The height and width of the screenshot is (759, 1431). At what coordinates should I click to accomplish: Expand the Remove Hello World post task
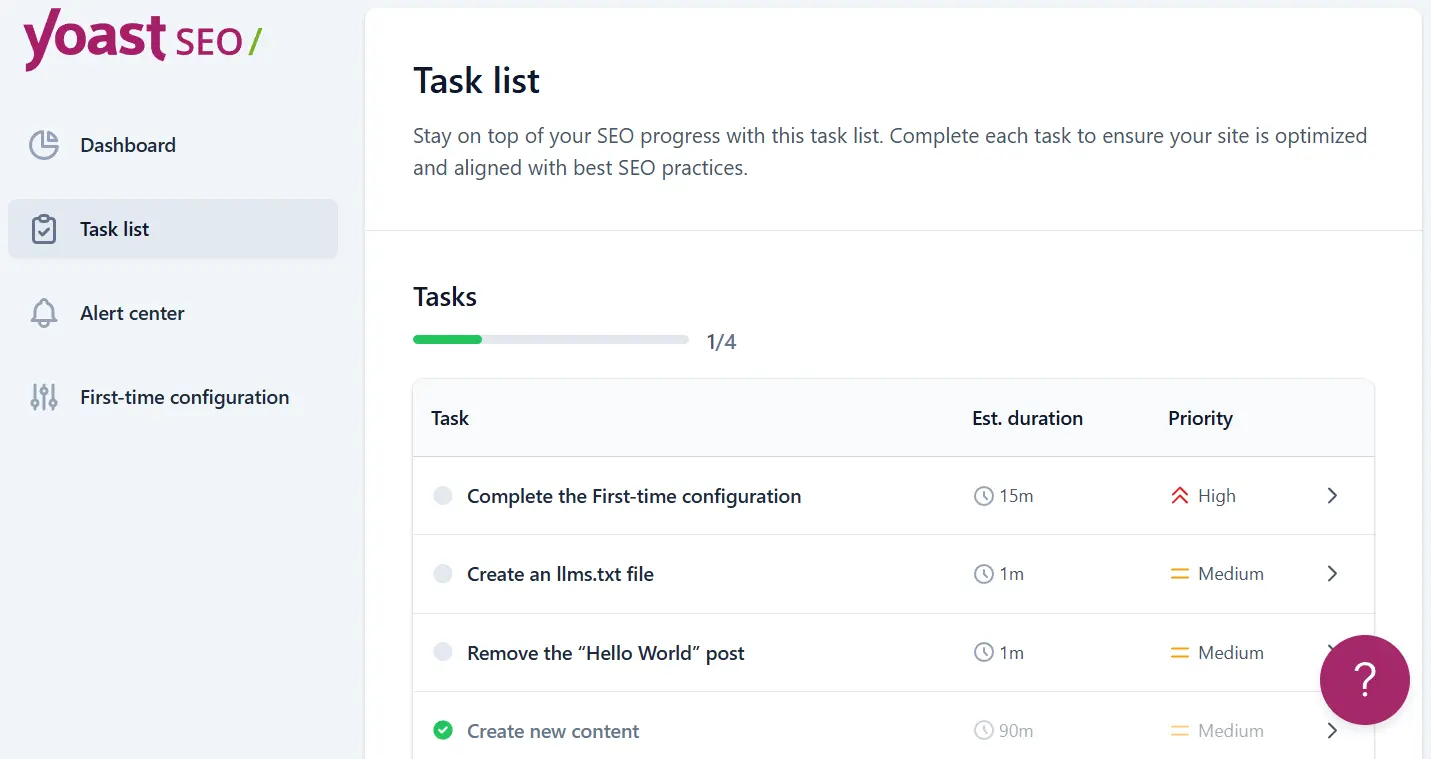(x=1331, y=652)
